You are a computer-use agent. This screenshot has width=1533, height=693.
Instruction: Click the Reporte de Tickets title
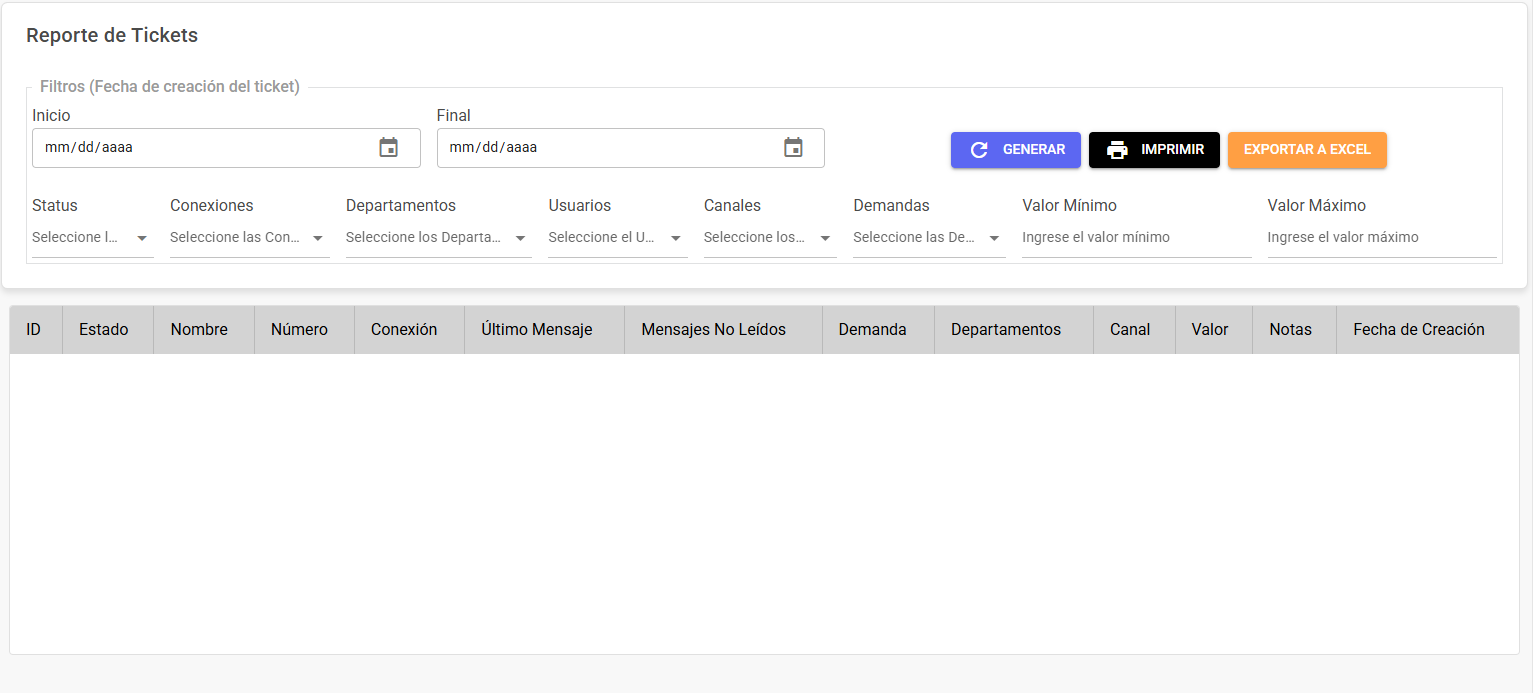112,36
